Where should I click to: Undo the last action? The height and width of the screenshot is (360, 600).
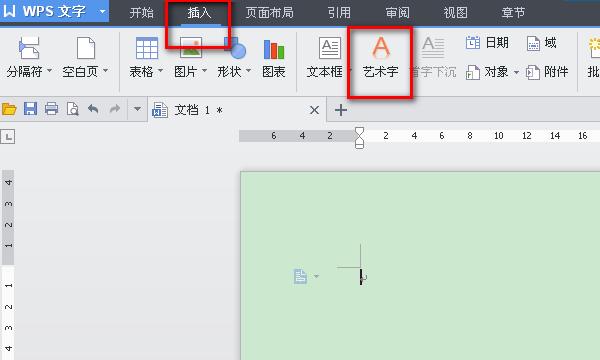[93, 109]
